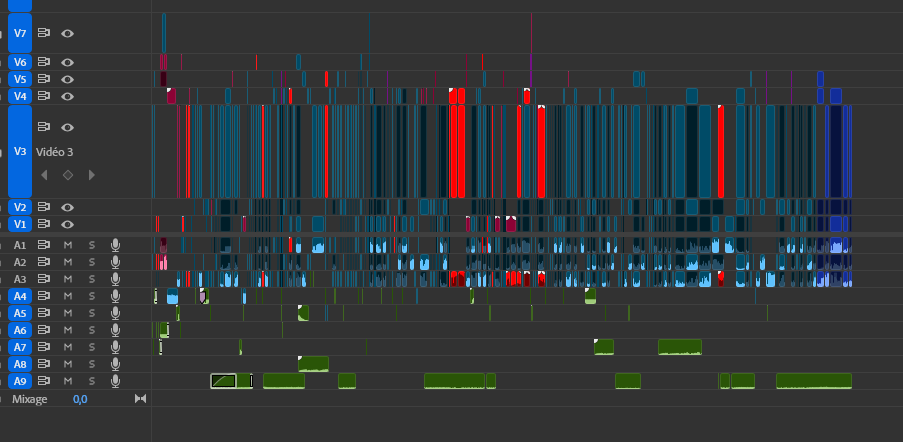
Task: Toggle sync lock on audio track A2
Action: pos(44,262)
